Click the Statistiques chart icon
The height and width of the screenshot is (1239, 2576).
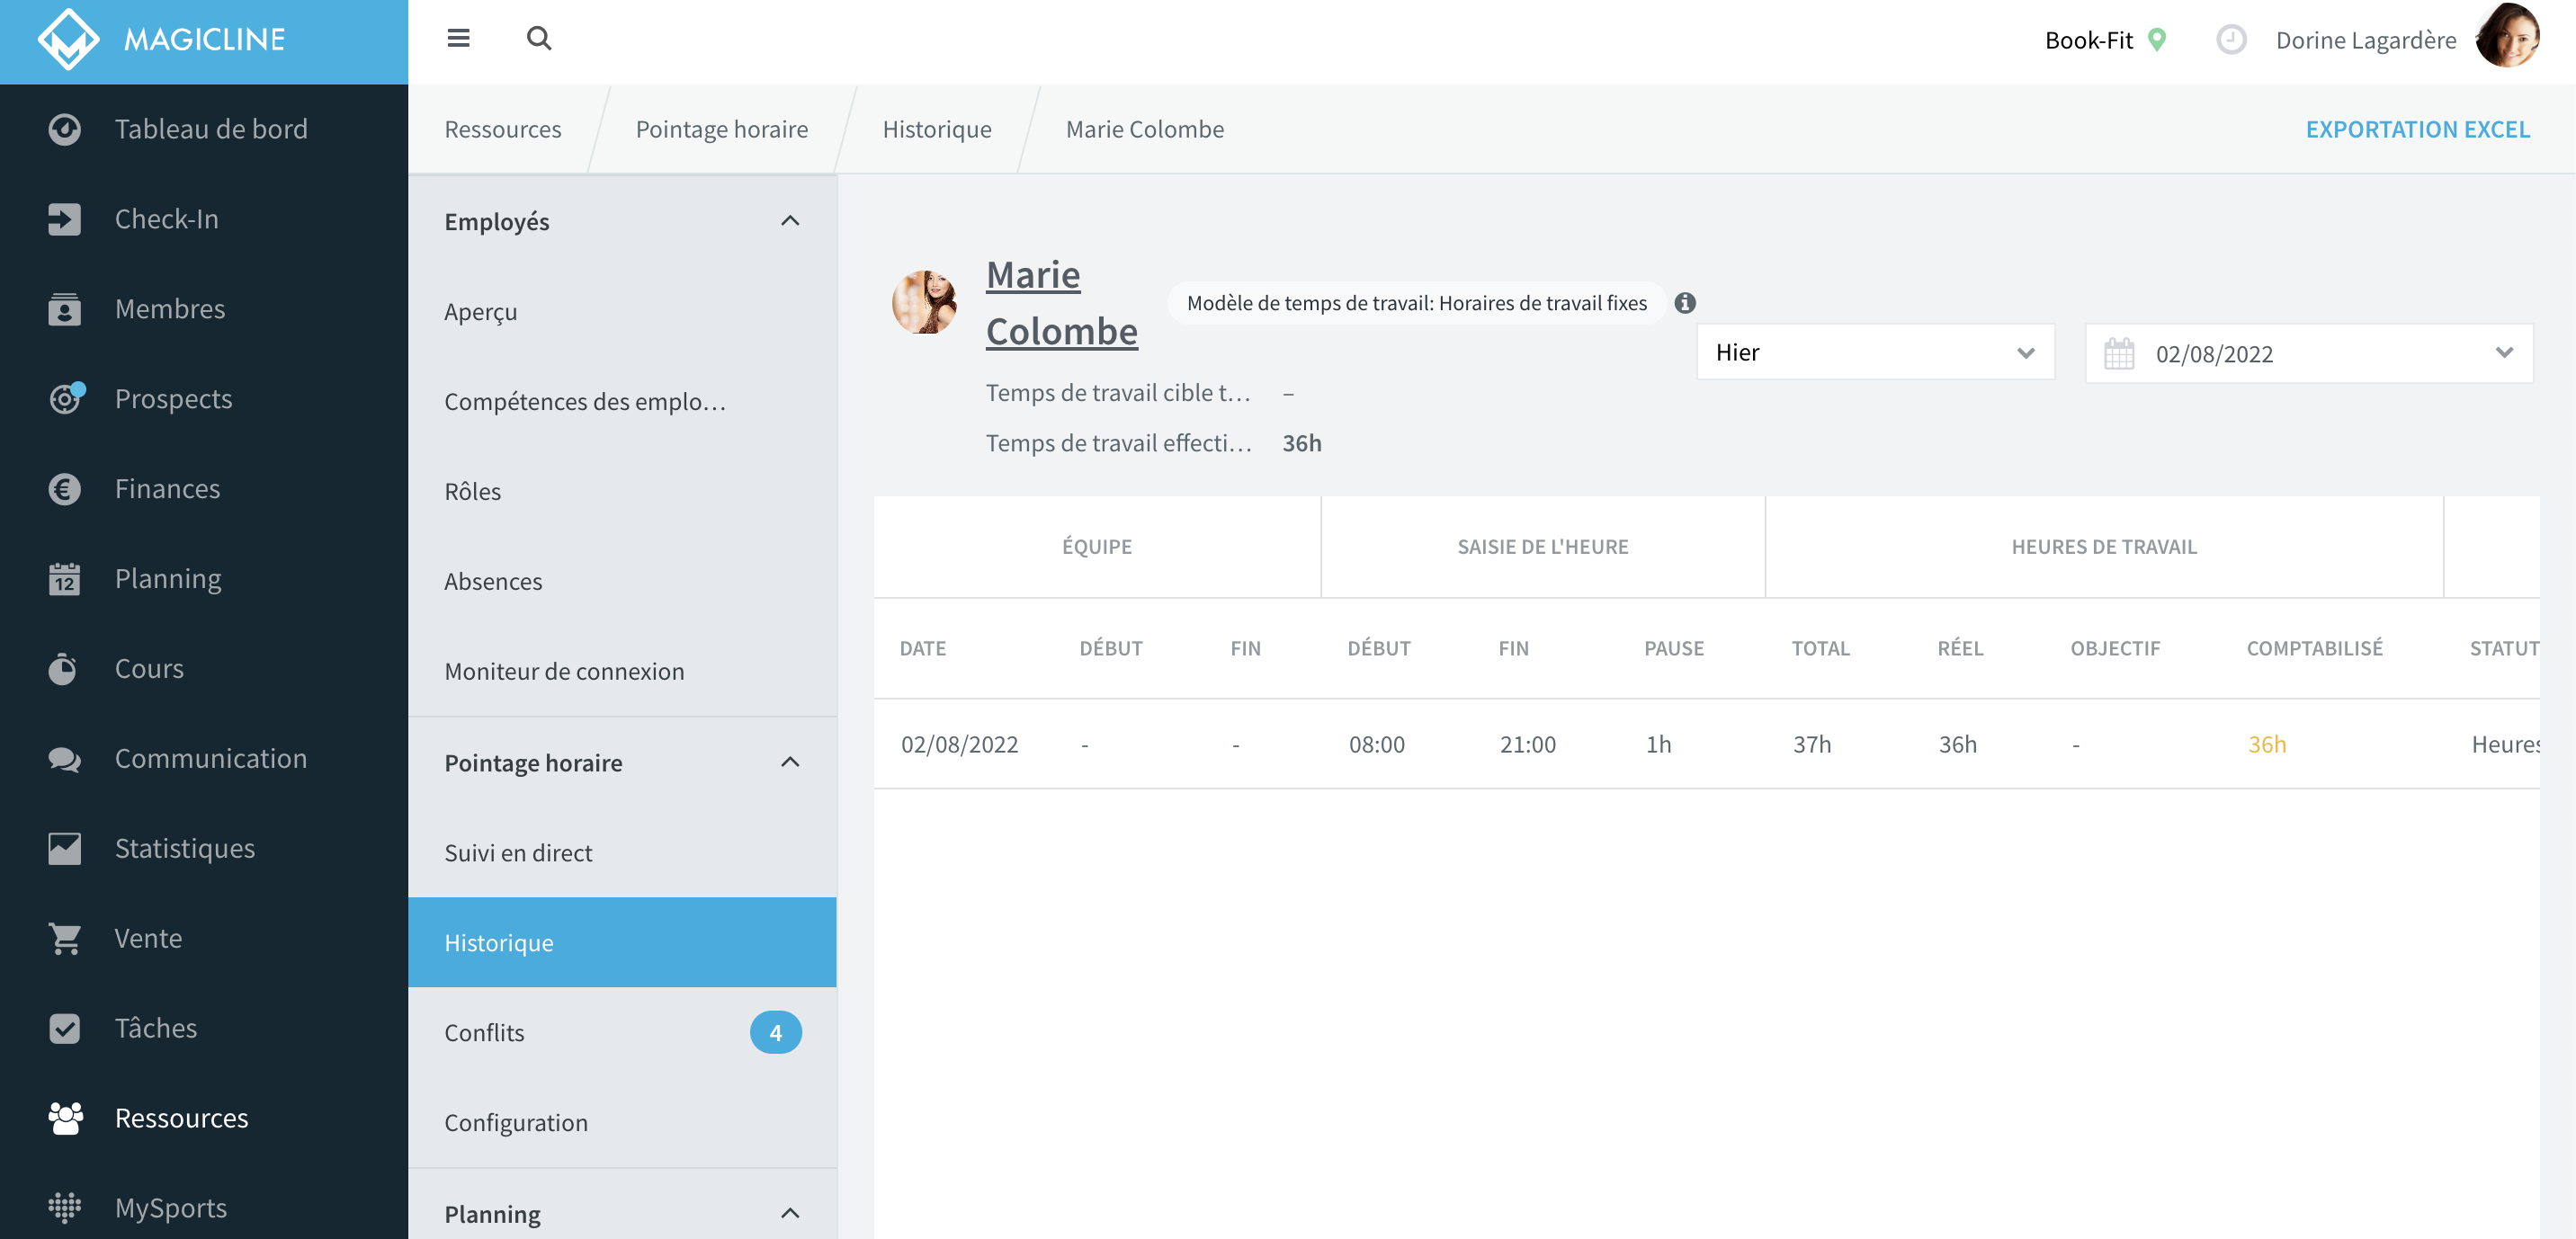point(65,849)
